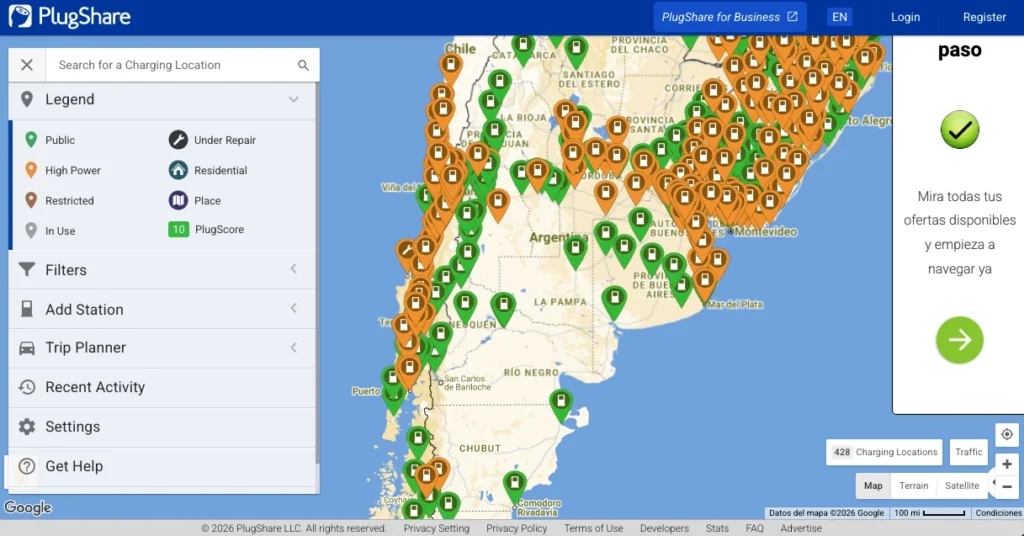Toggle the Traffic layer button
The height and width of the screenshot is (536, 1024).
968,452
